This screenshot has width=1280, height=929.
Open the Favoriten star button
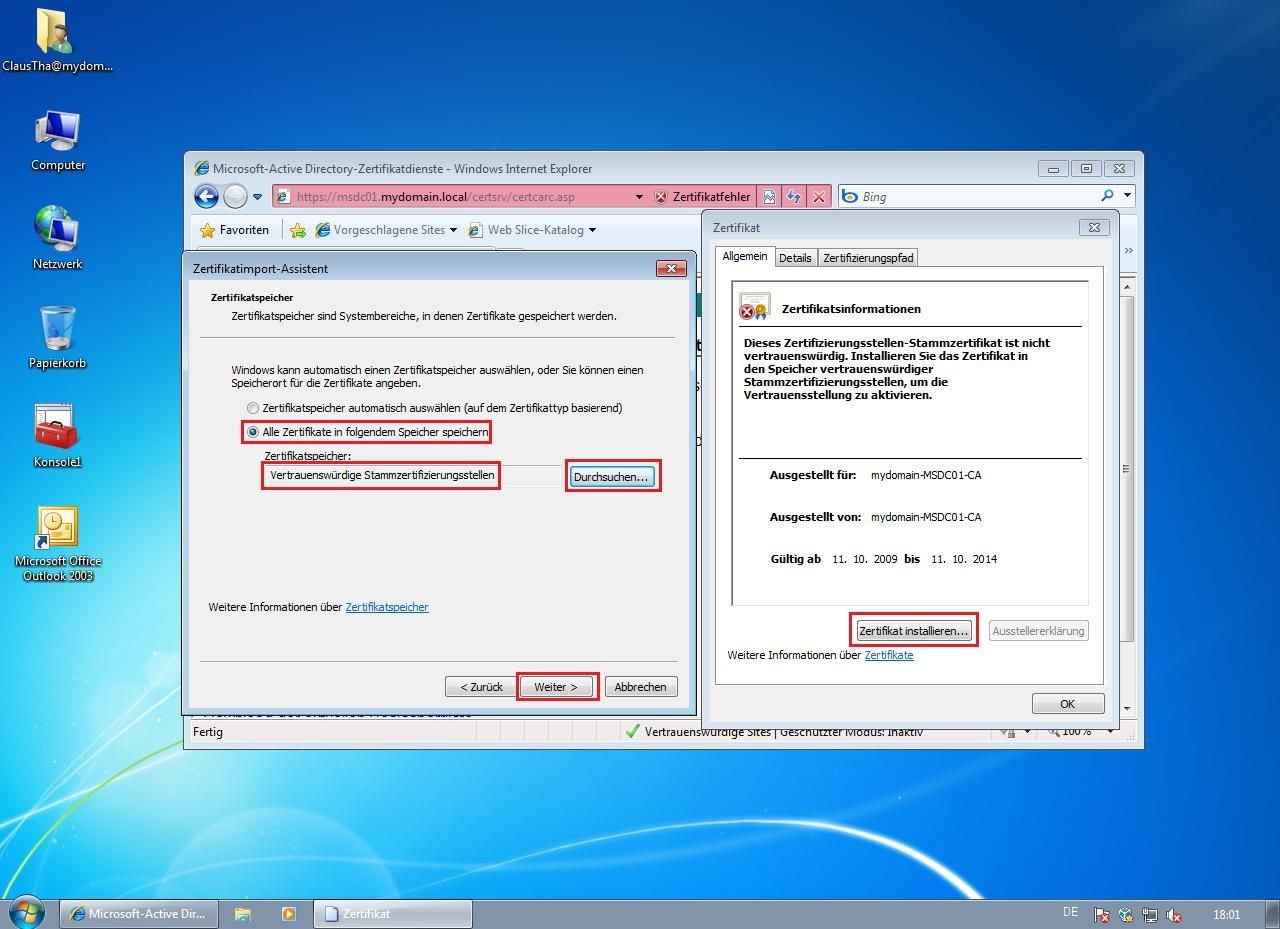point(235,230)
